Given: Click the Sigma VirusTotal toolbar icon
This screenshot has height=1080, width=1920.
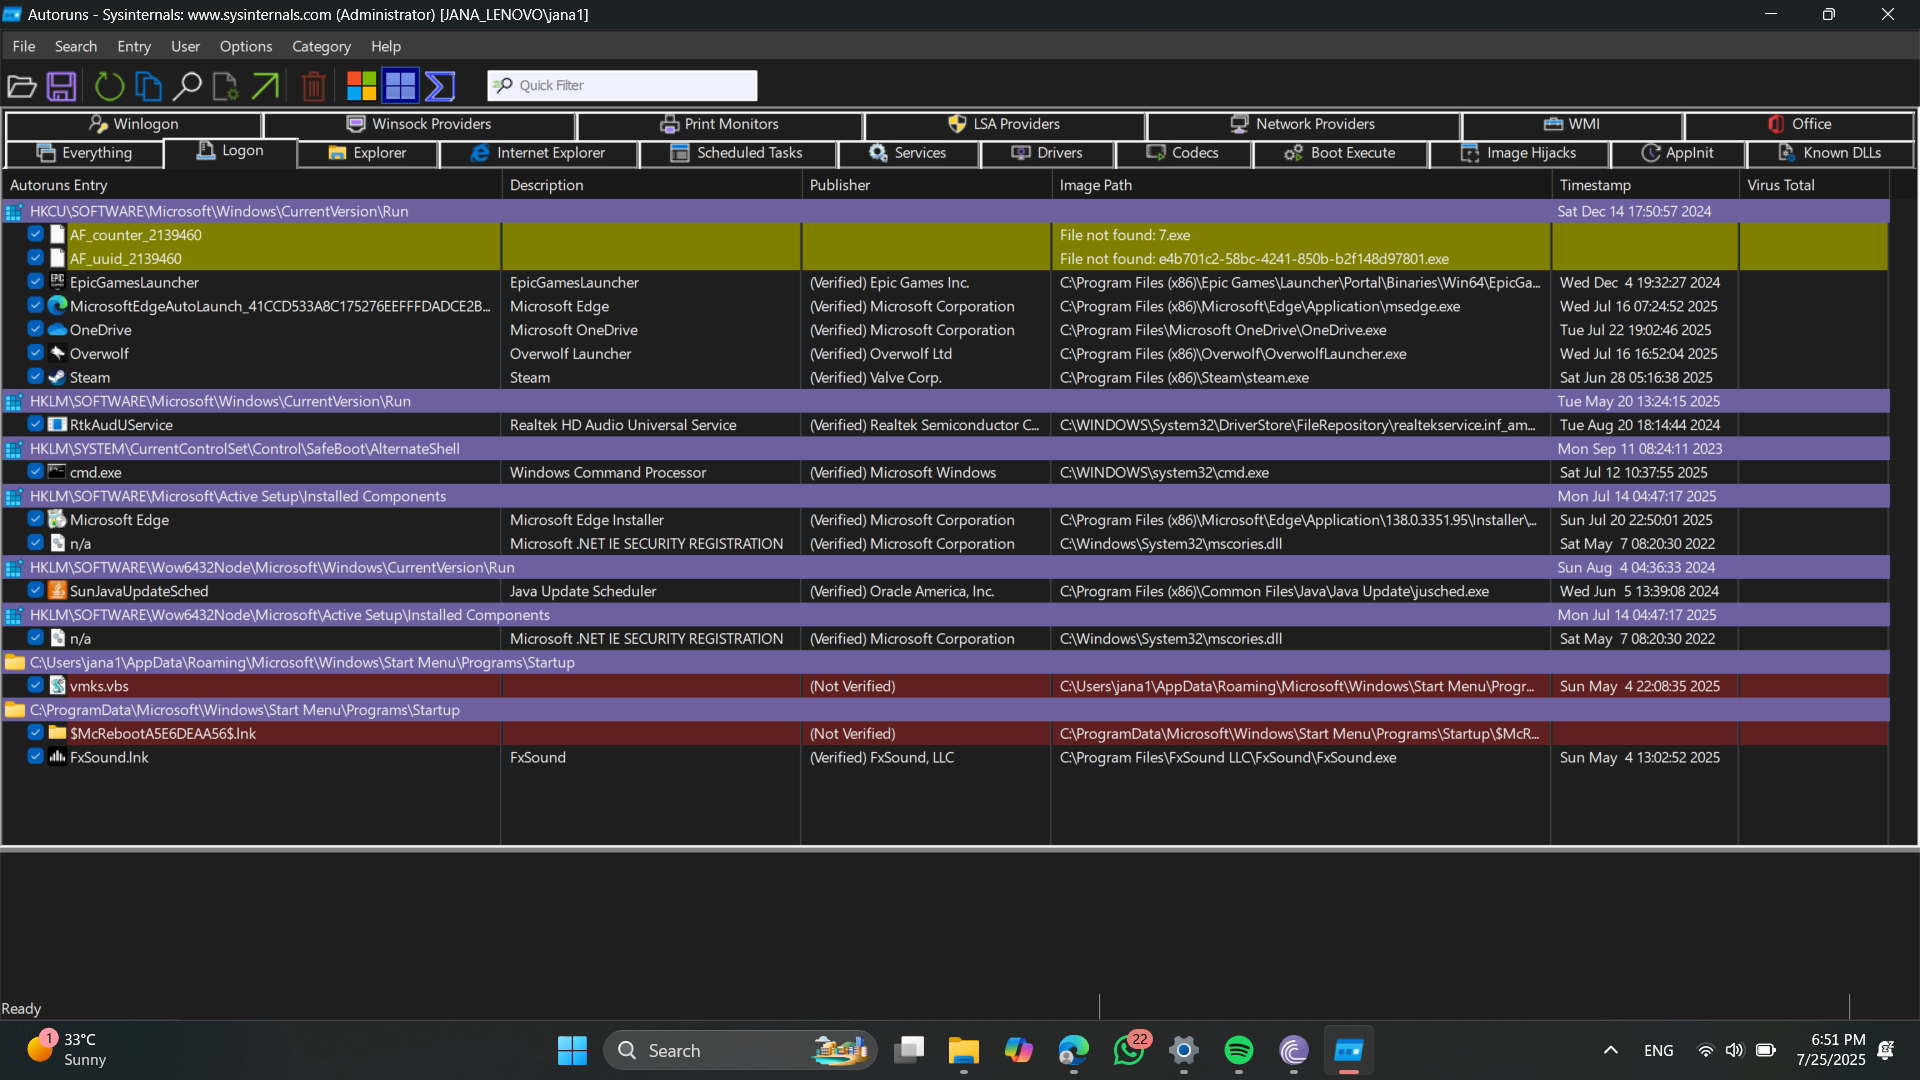Looking at the screenshot, I should [440, 86].
